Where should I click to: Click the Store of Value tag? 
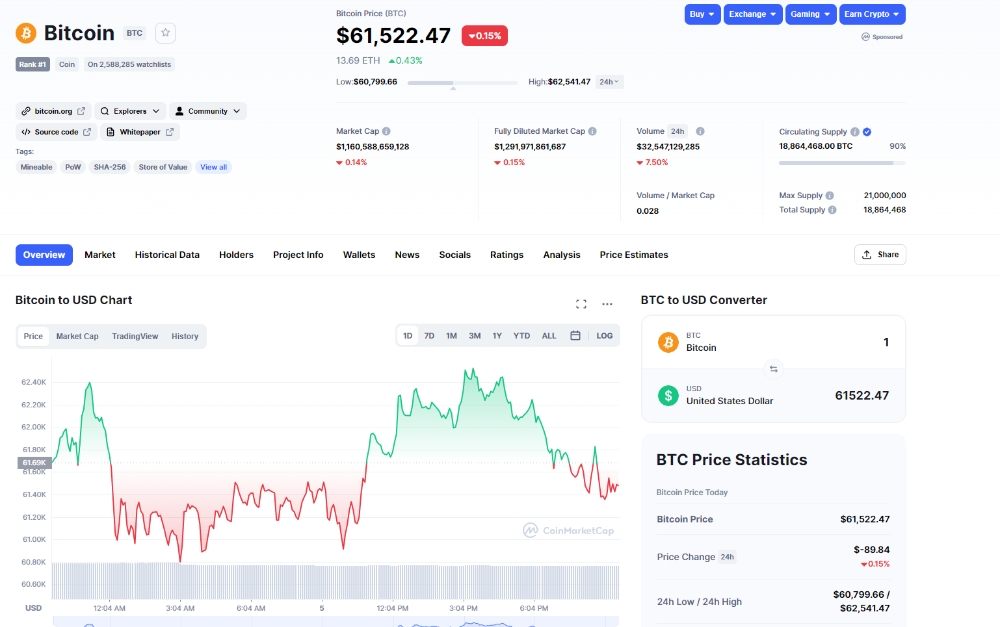coord(163,167)
